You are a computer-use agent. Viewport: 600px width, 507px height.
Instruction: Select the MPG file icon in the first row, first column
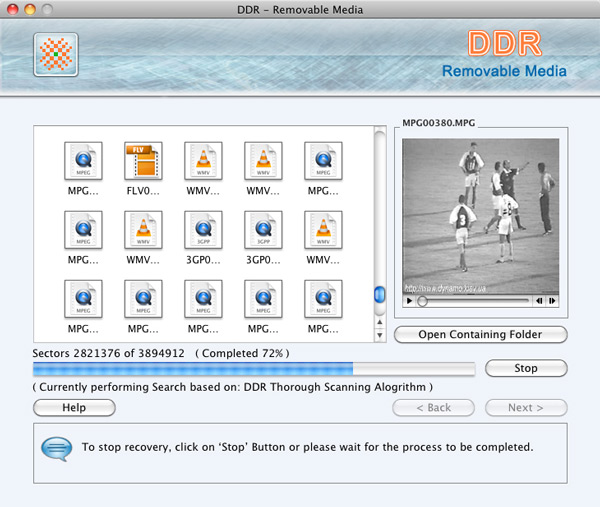click(x=83, y=161)
